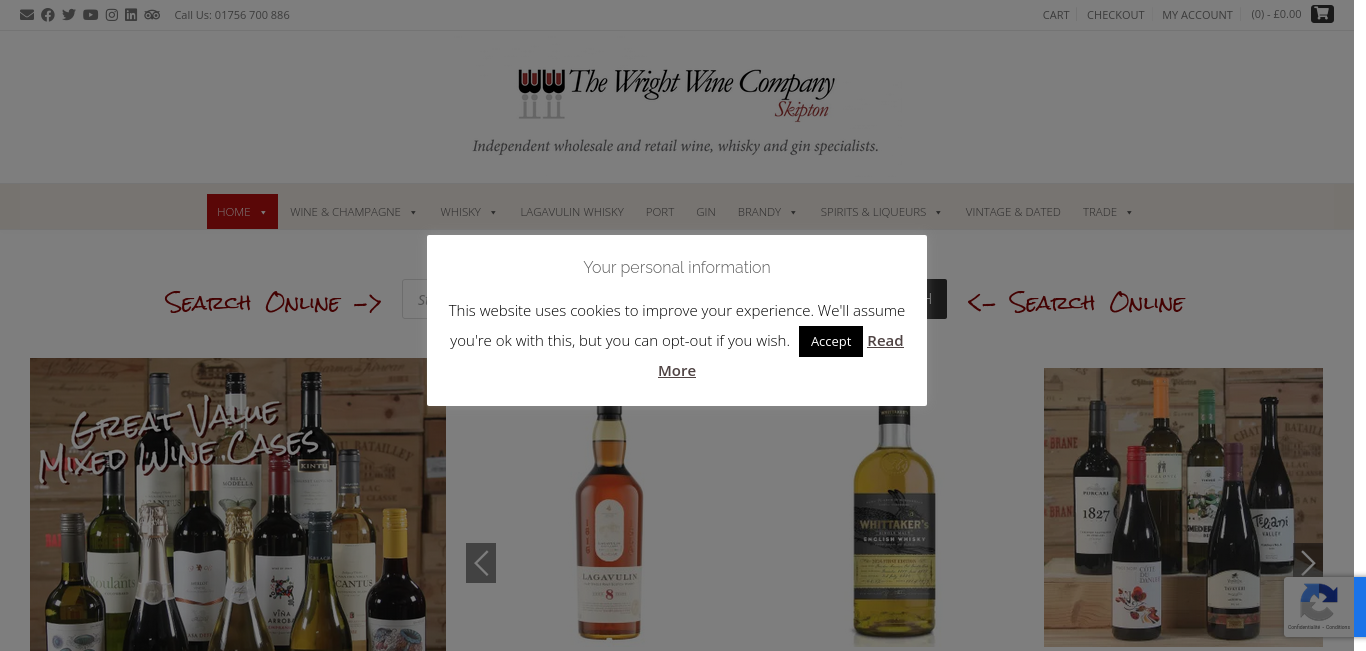Follow the Read More cookie link

(x=780, y=356)
